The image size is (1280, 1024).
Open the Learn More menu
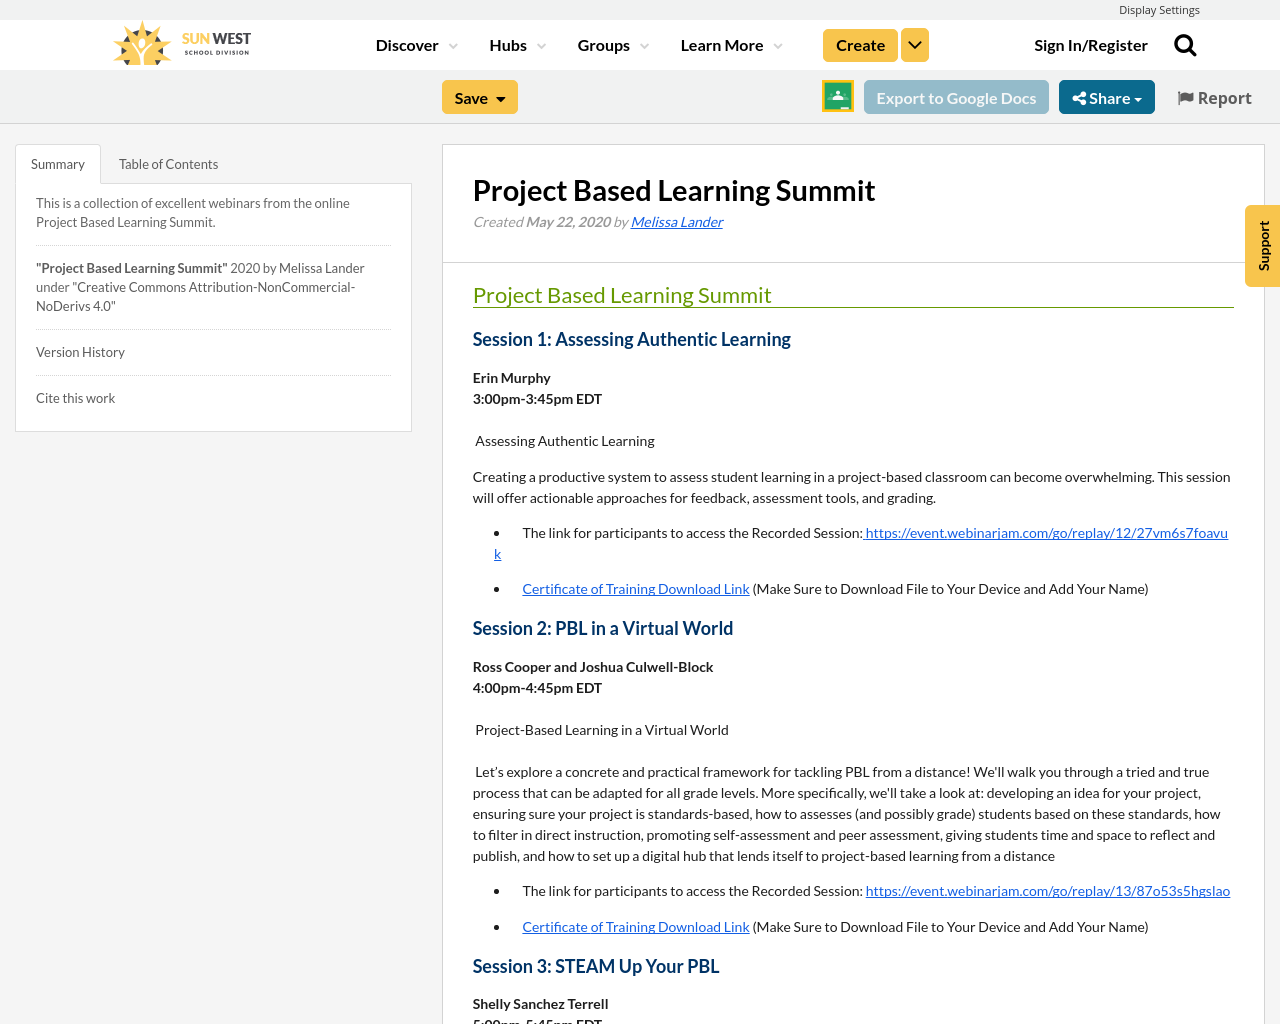coord(722,44)
